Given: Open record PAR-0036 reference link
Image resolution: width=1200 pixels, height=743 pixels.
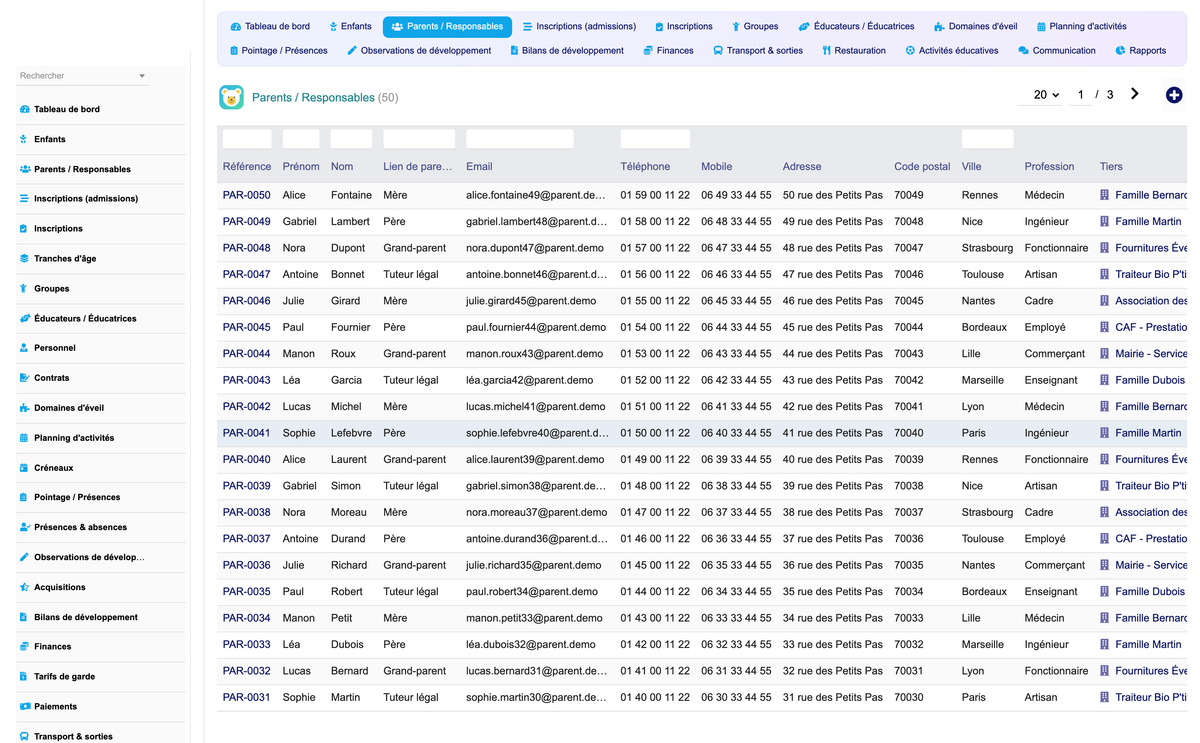Looking at the screenshot, I should click(246, 565).
